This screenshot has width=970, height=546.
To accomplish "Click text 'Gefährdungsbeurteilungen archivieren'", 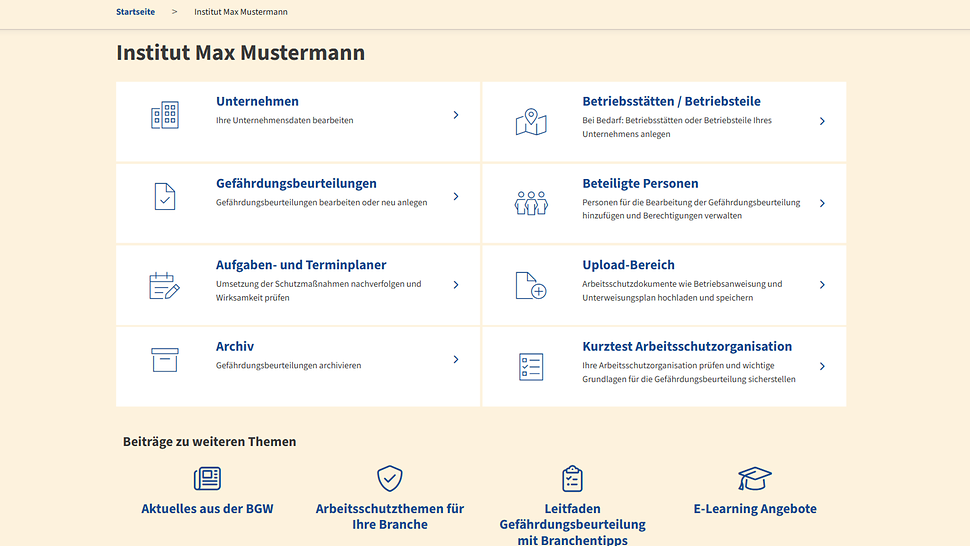I will pyautogui.click(x=288, y=365).
